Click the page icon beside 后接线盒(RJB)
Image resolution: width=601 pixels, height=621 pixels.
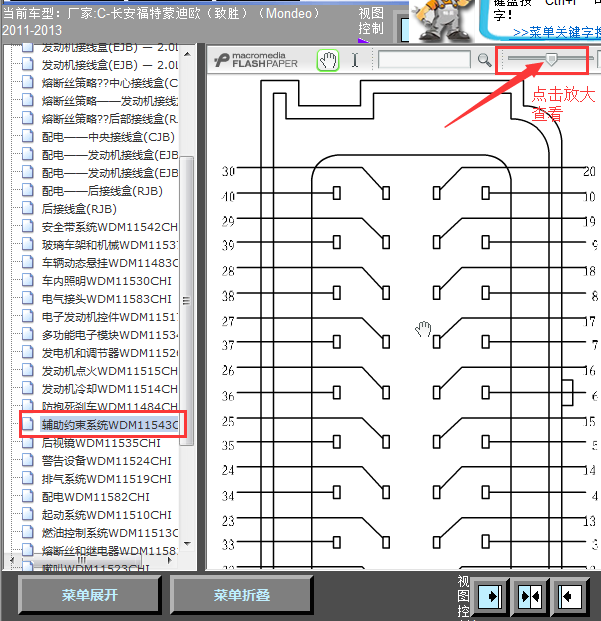point(28,208)
